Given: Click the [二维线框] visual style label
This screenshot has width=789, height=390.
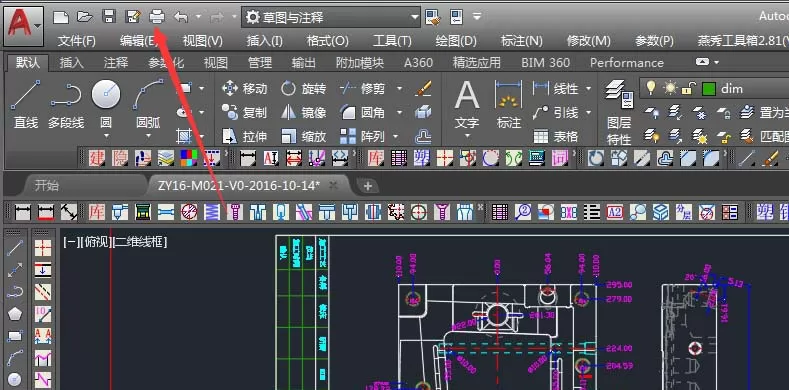Looking at the screenshot, I should [x=140, y=242].
